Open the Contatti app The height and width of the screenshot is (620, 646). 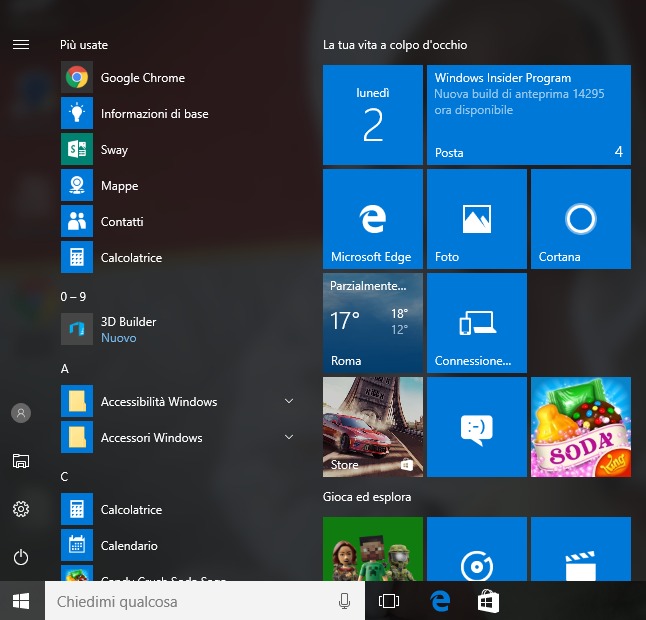click(178, 221)
